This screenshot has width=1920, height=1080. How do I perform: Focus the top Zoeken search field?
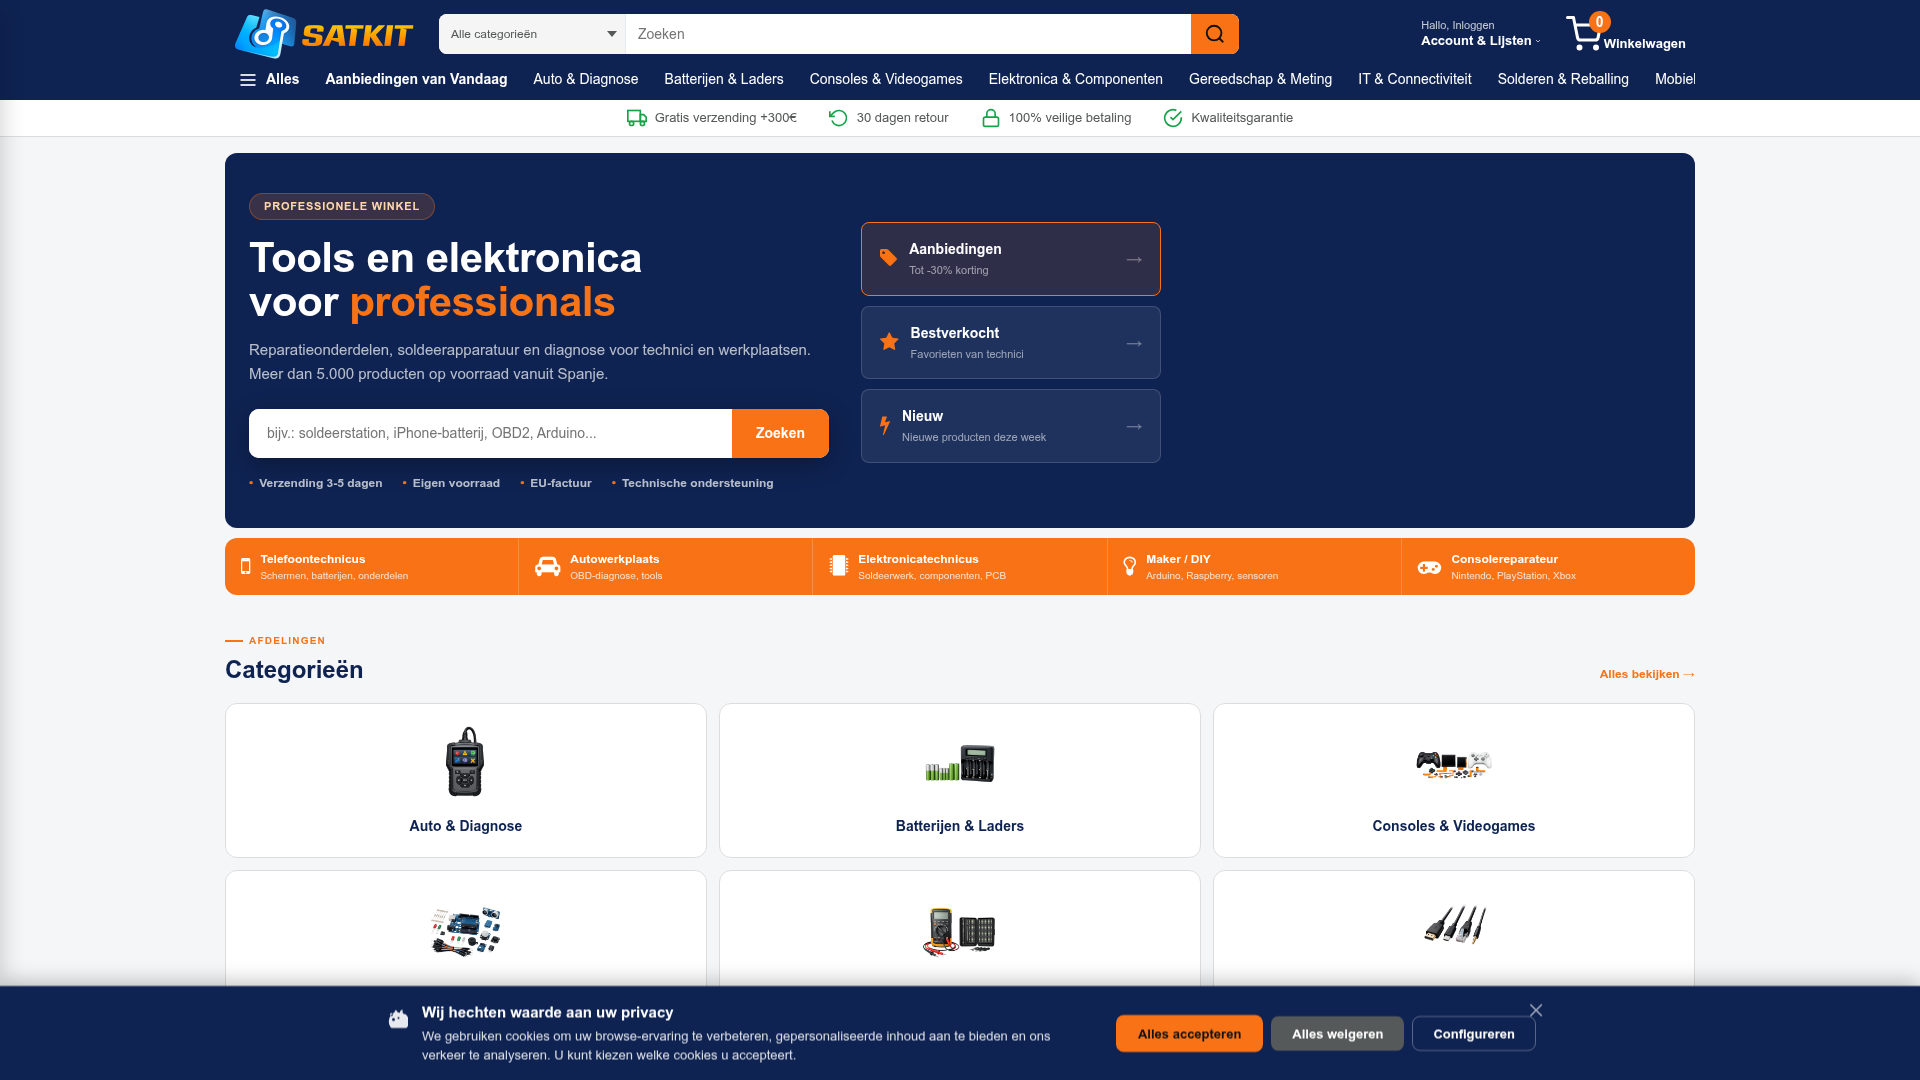click(x=908, y=34)
